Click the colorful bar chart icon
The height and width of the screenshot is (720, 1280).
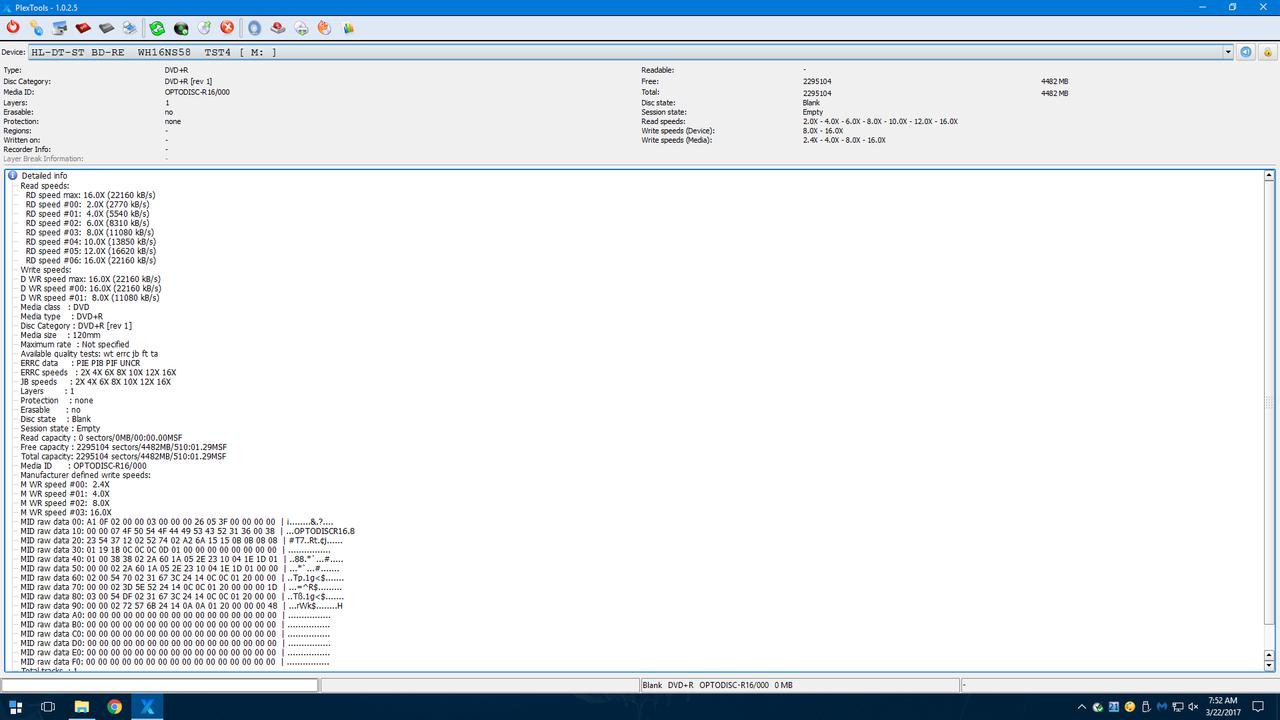tap(348, 28)
